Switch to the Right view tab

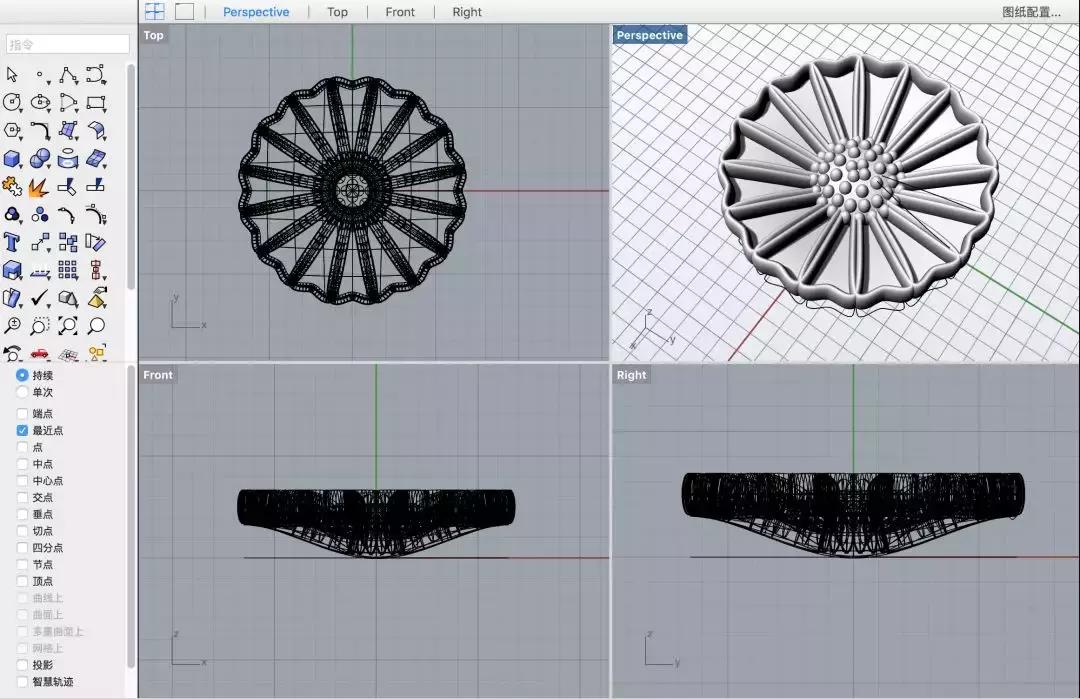point(466,12)
